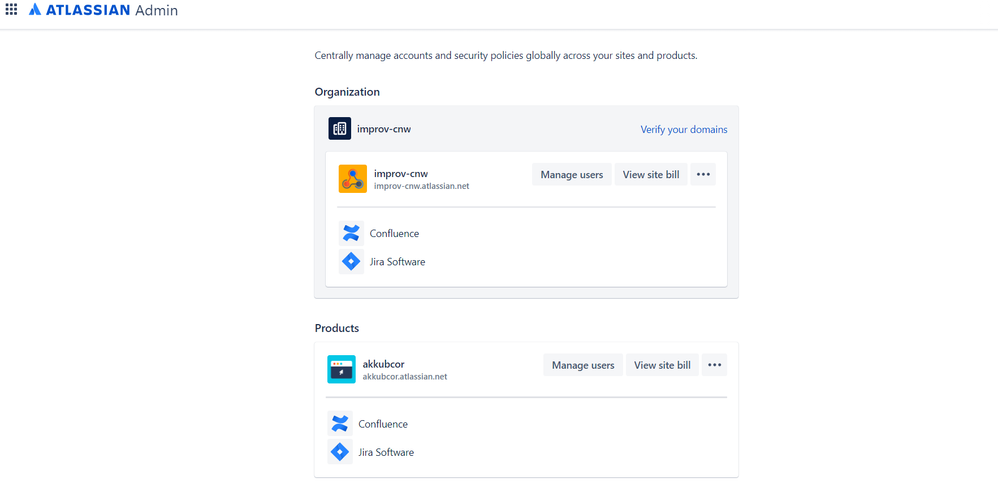Click the Jira Software icon under akkubcor
This screenshot has width=998, height=487.
point(339,452)
